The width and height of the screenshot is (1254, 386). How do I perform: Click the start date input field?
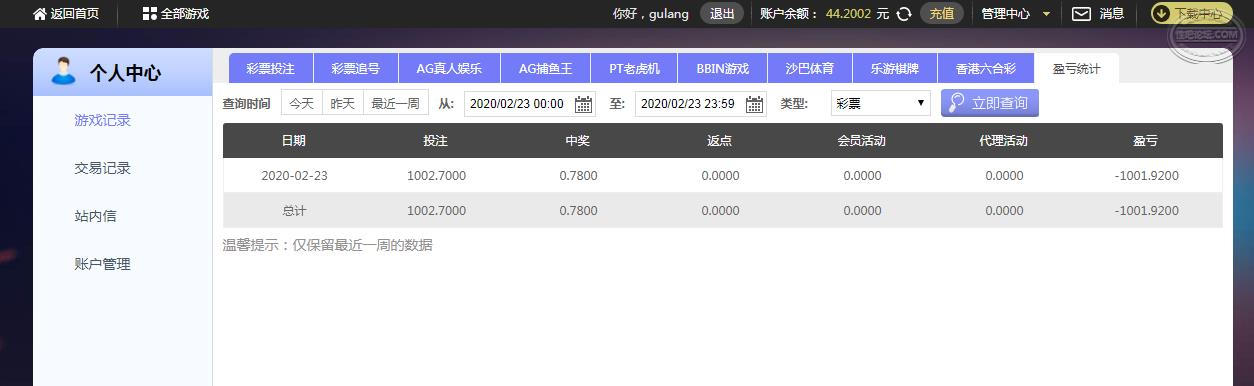(x=518, y=104)
